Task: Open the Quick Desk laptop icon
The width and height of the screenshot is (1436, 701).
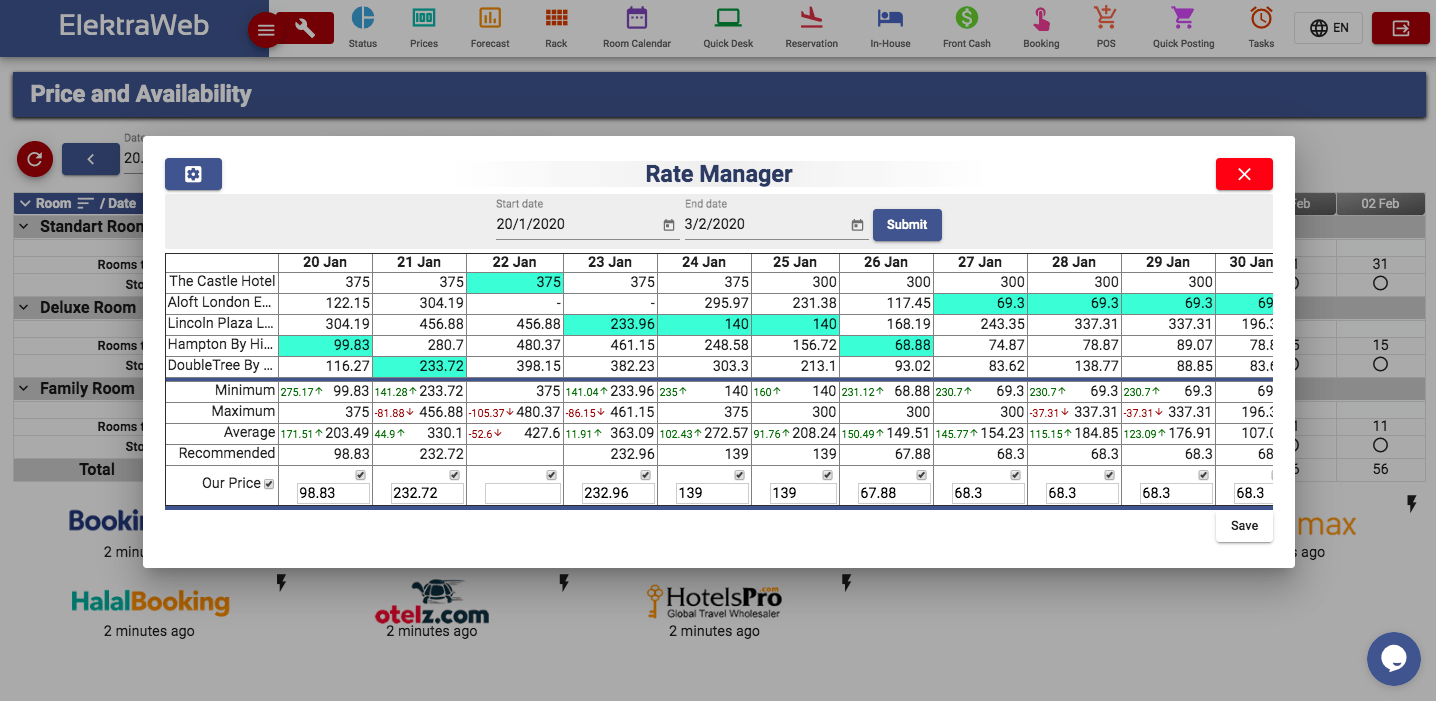Action: click(728, 18)
